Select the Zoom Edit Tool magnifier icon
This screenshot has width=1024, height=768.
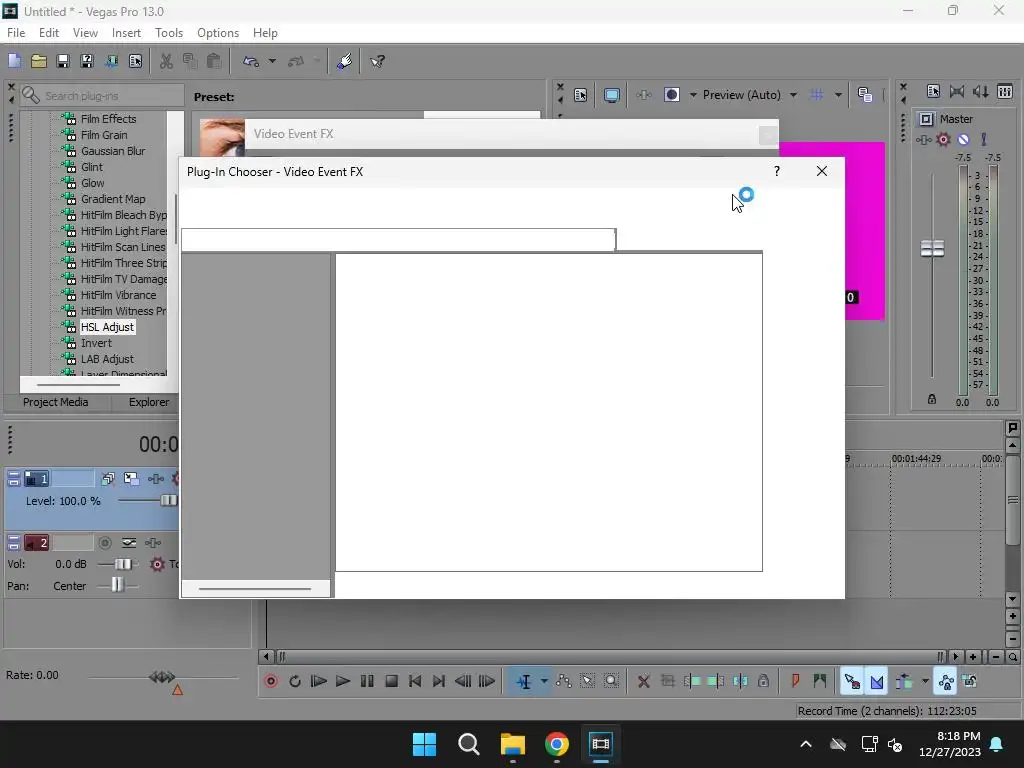[611, 682]
